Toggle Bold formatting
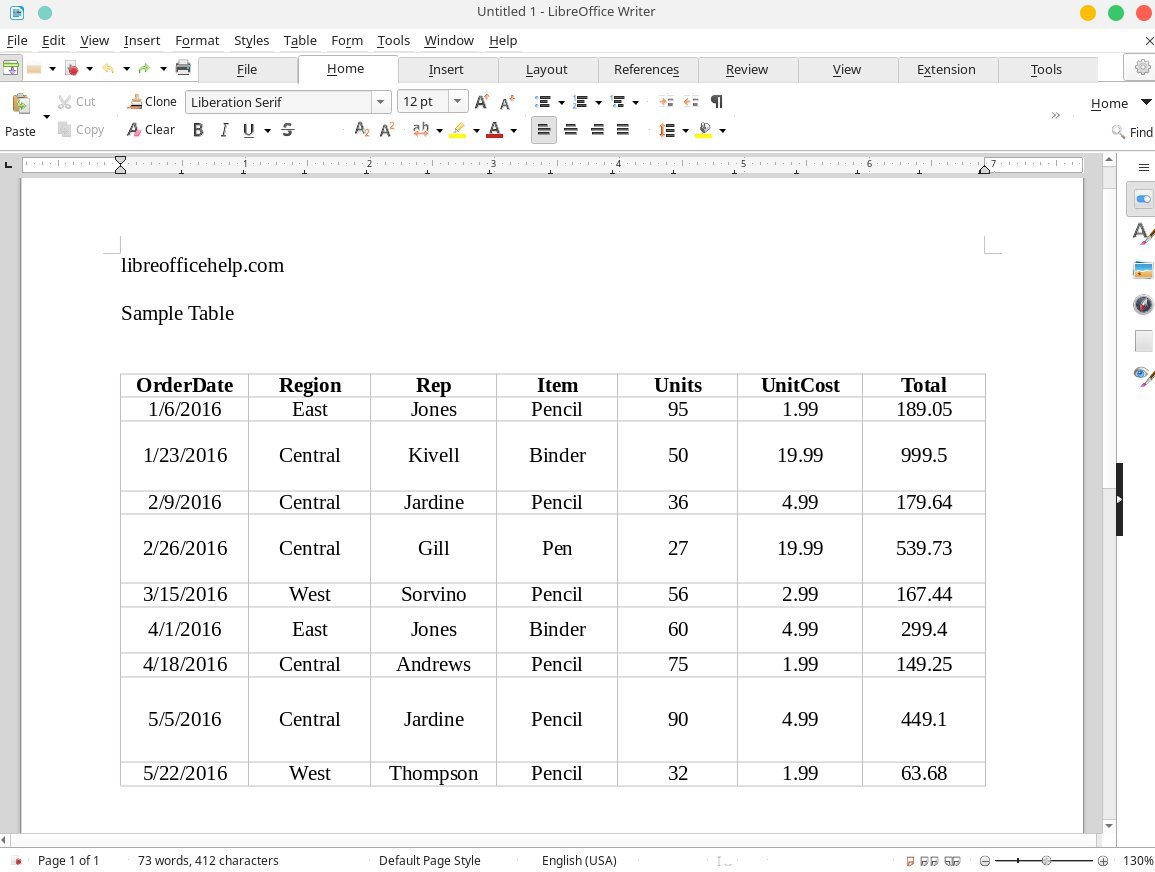 197,130
